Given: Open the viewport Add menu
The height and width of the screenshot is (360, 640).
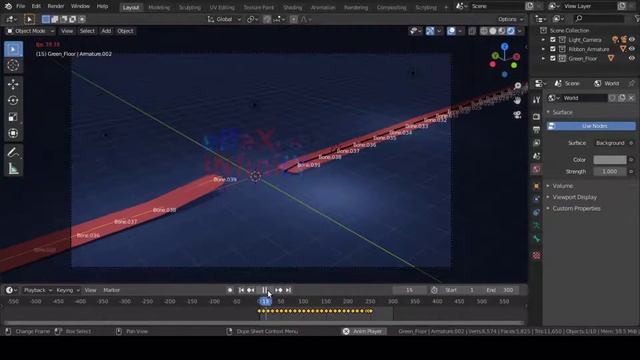Looking at the screenshot, I should click(106, 31).
